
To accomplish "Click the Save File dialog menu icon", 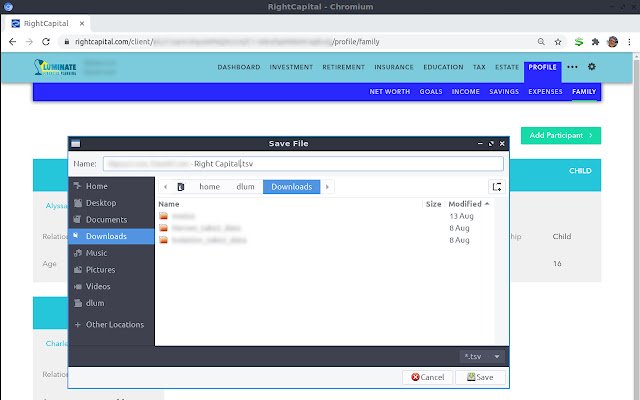I will pyautogui.click(x=76, y=144).
